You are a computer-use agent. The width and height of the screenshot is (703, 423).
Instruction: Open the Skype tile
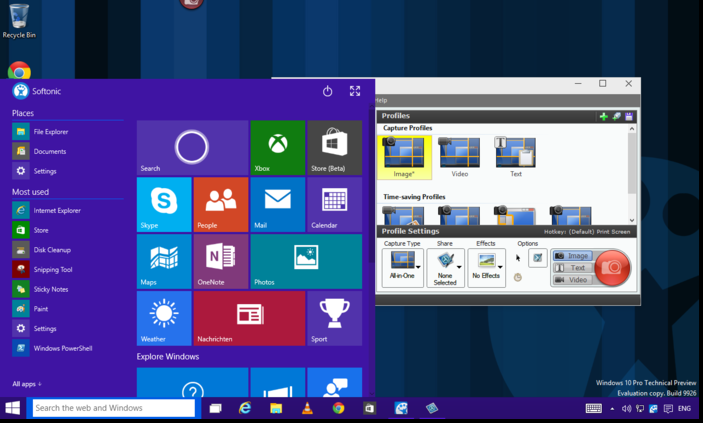coord(164,205)
